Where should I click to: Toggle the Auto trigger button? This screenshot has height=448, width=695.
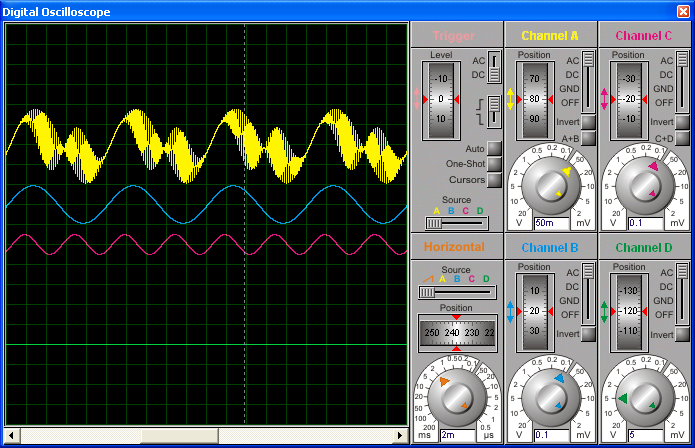494,148
